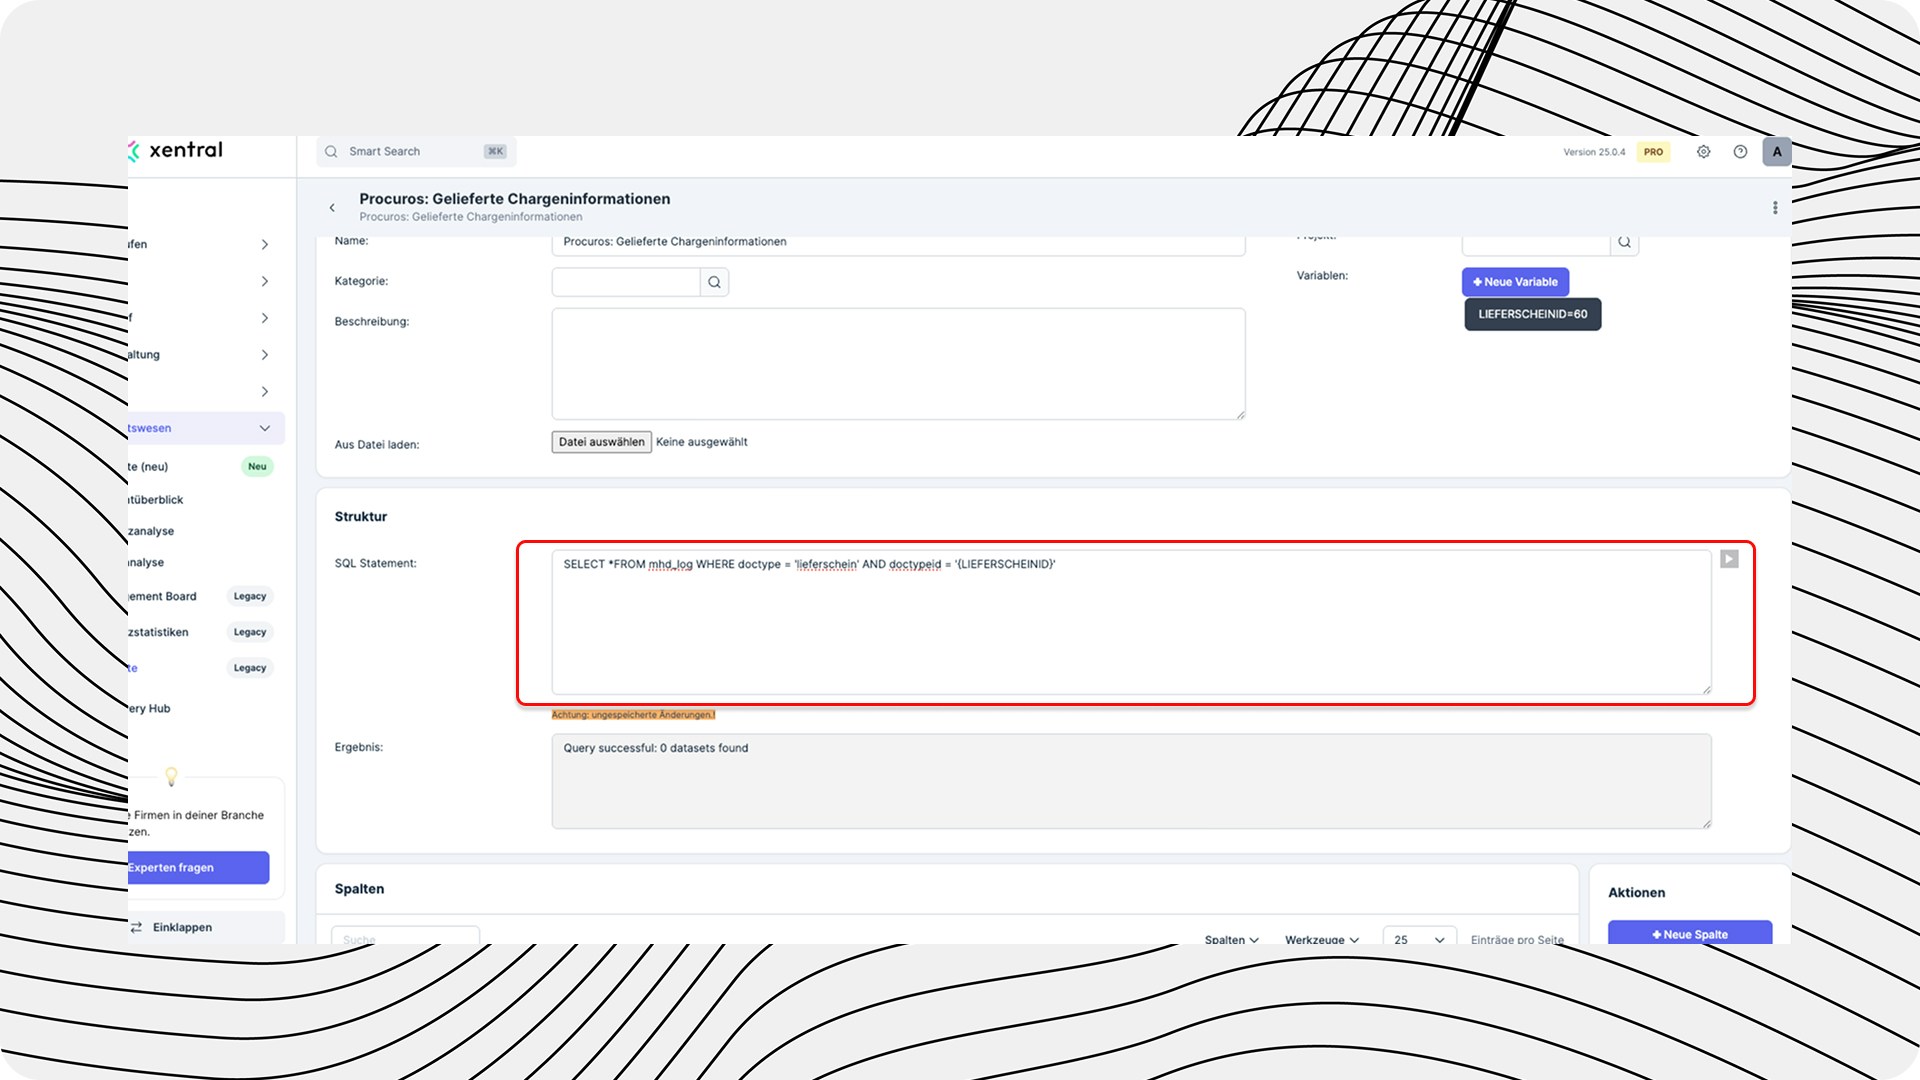This screenshot has width=1920, height=1080.
Task: Click the Neue Spalte button
Action: pyautogui.click(x=1689, y=933)
